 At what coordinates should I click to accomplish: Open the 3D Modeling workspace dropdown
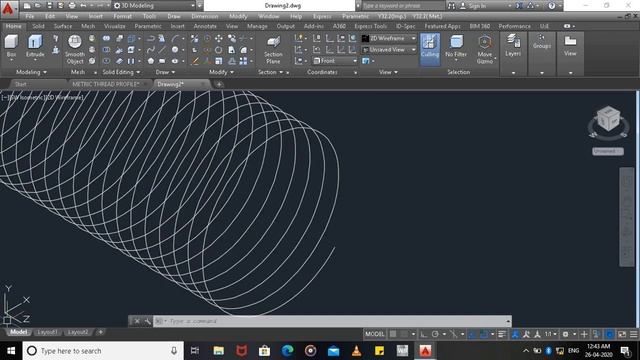pyautogui.click(x=154, y=6)
